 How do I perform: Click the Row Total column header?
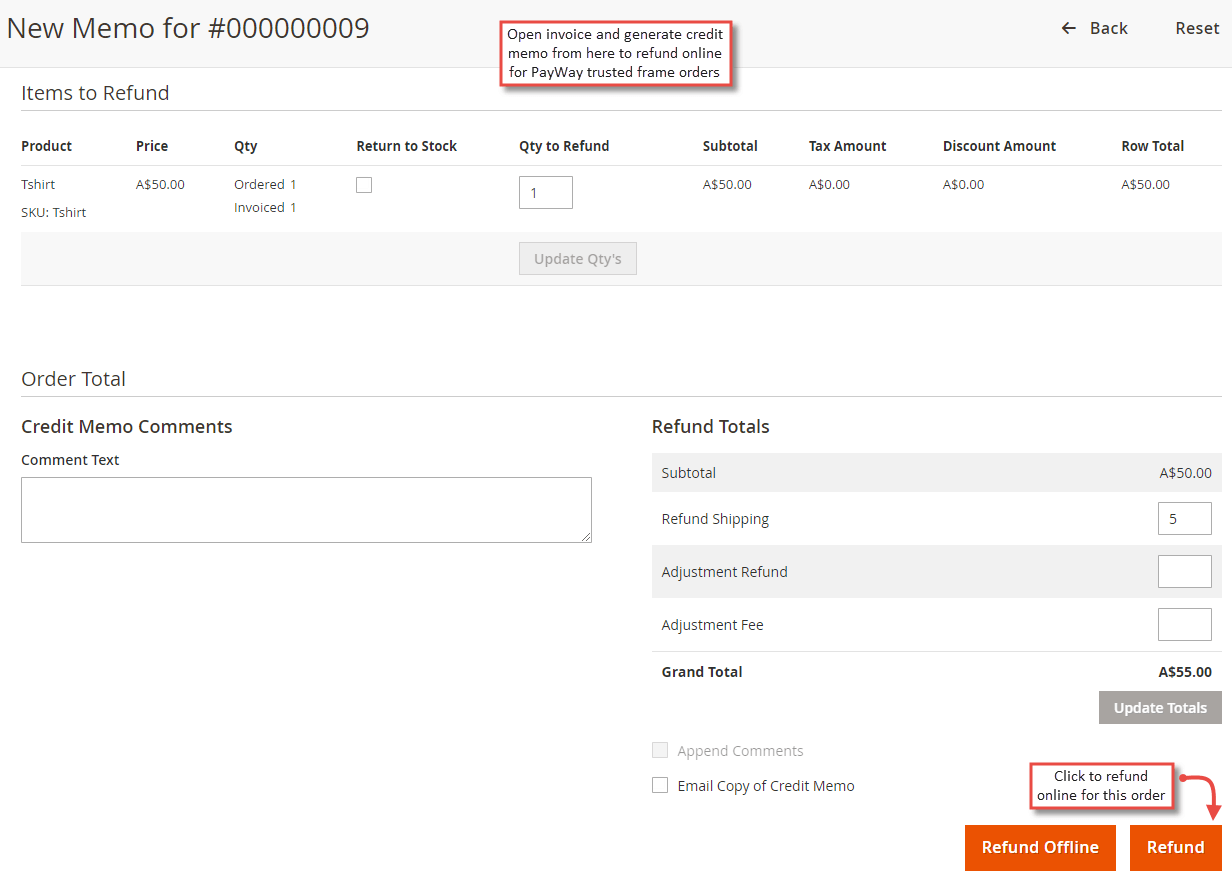click(x=1153, y=146)
